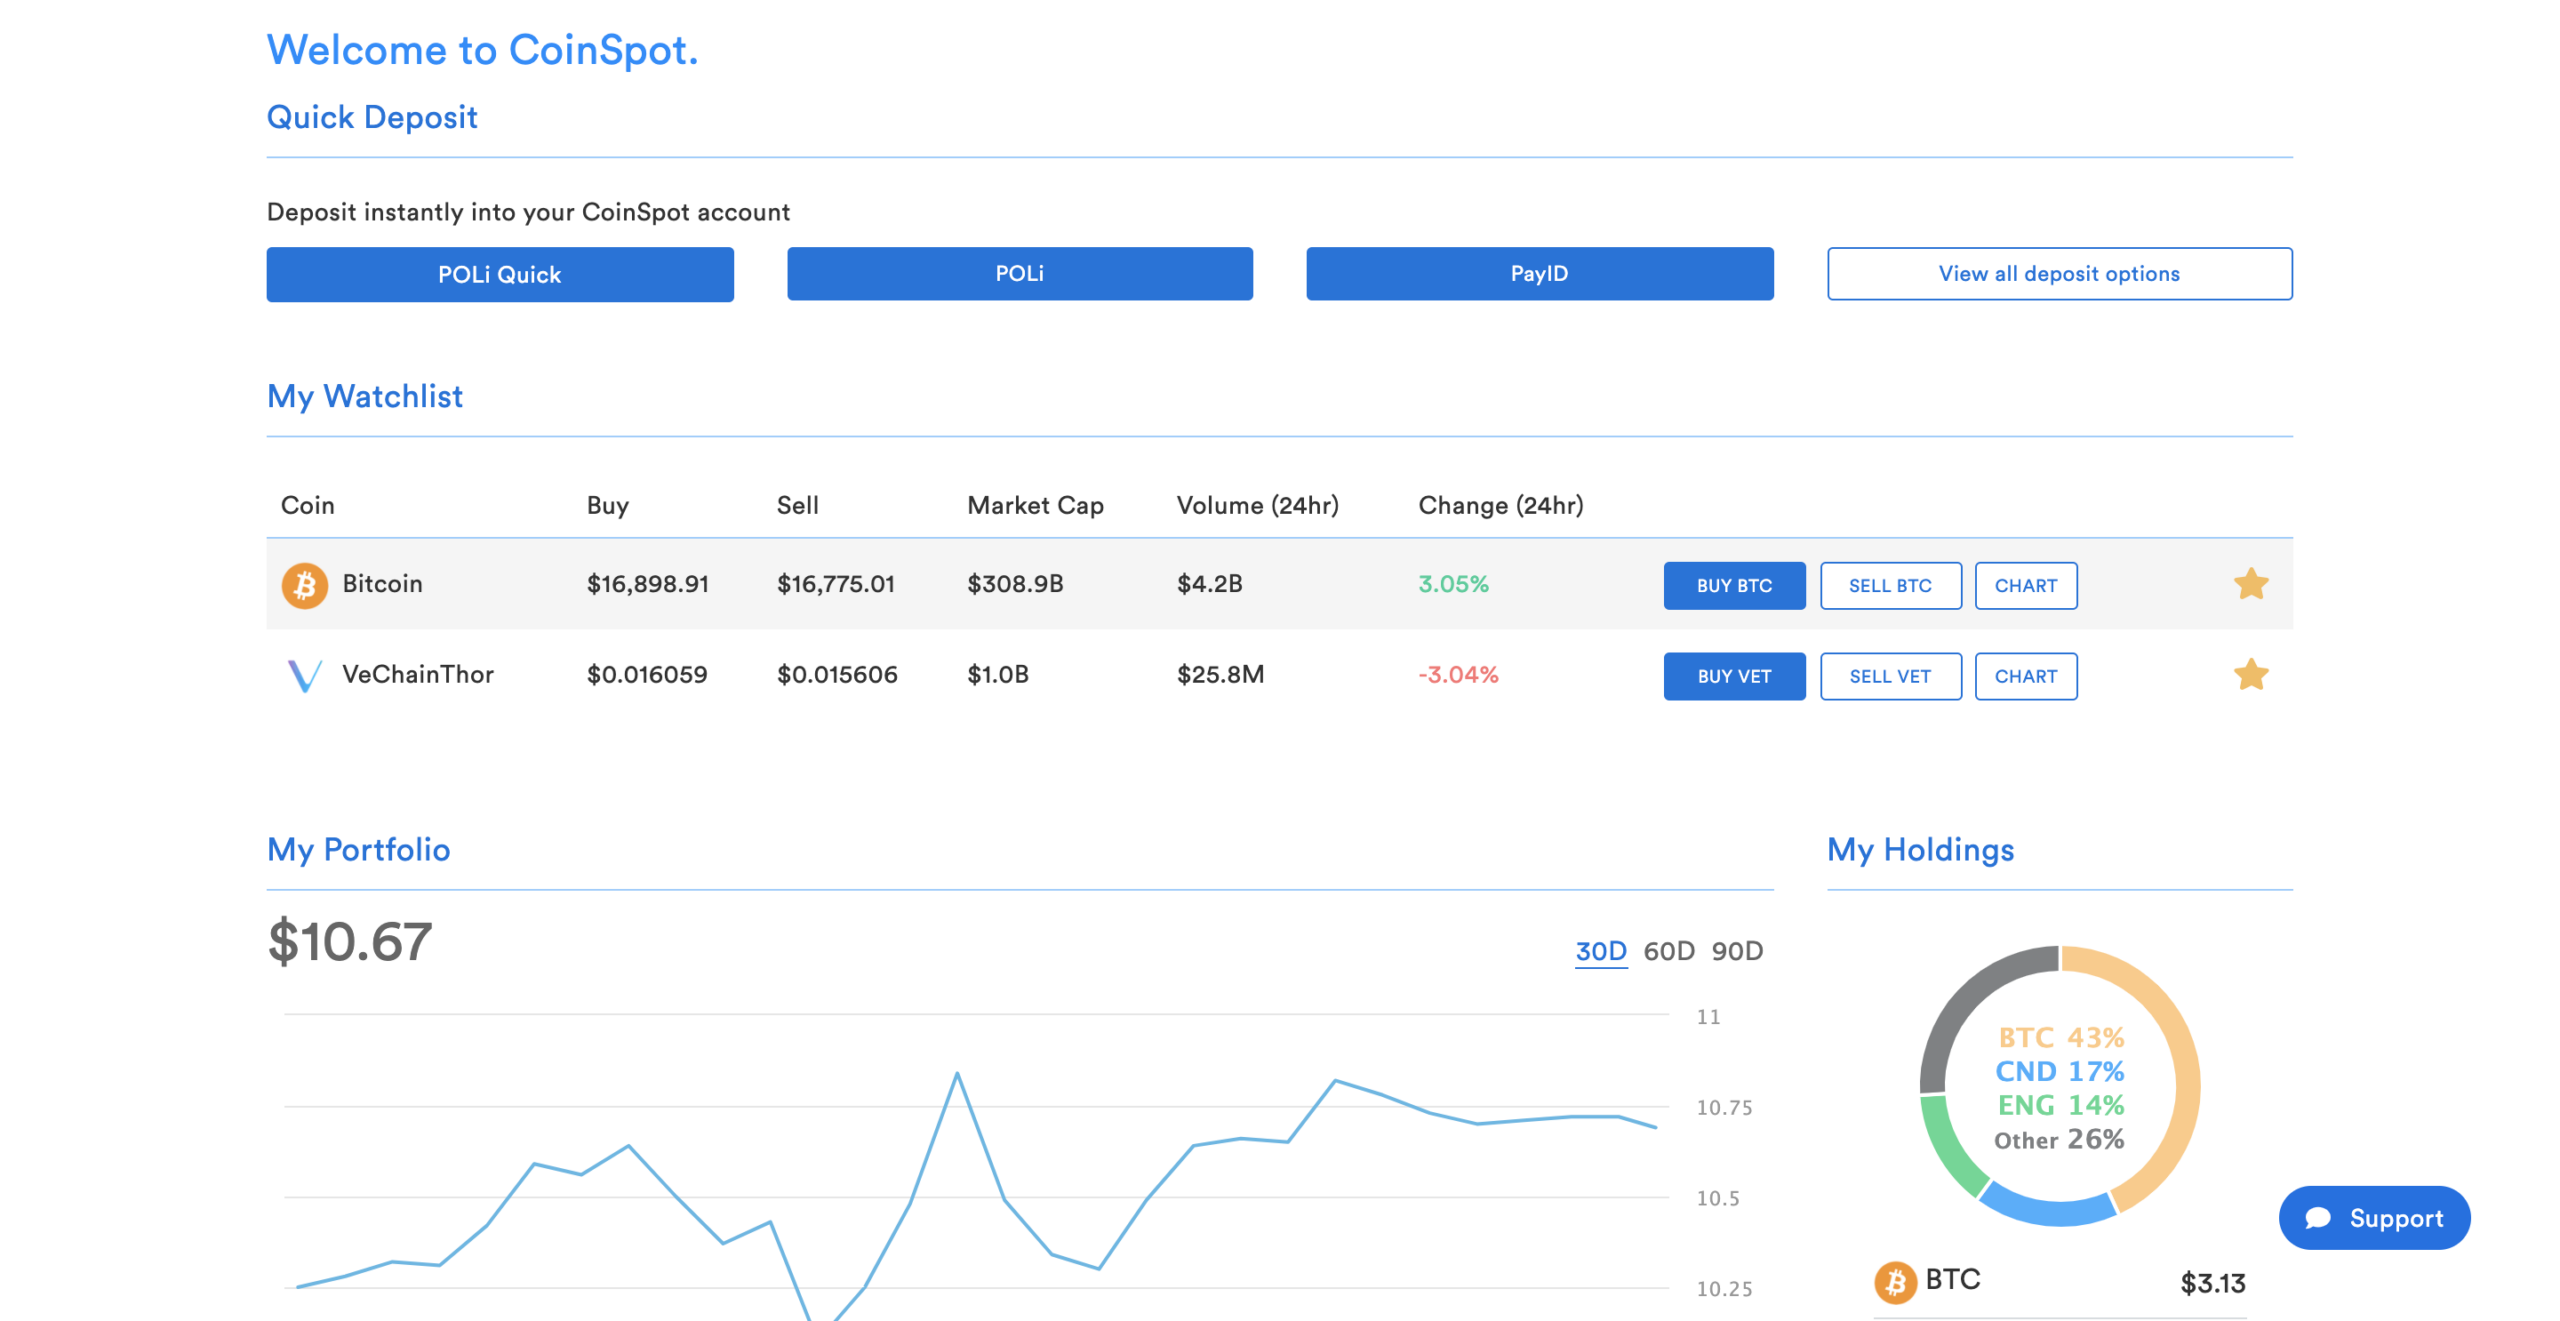Viewport: 2560px width, 1321px height.
Task: Sort watchlist by Coin column
Action: click(308, 505)
